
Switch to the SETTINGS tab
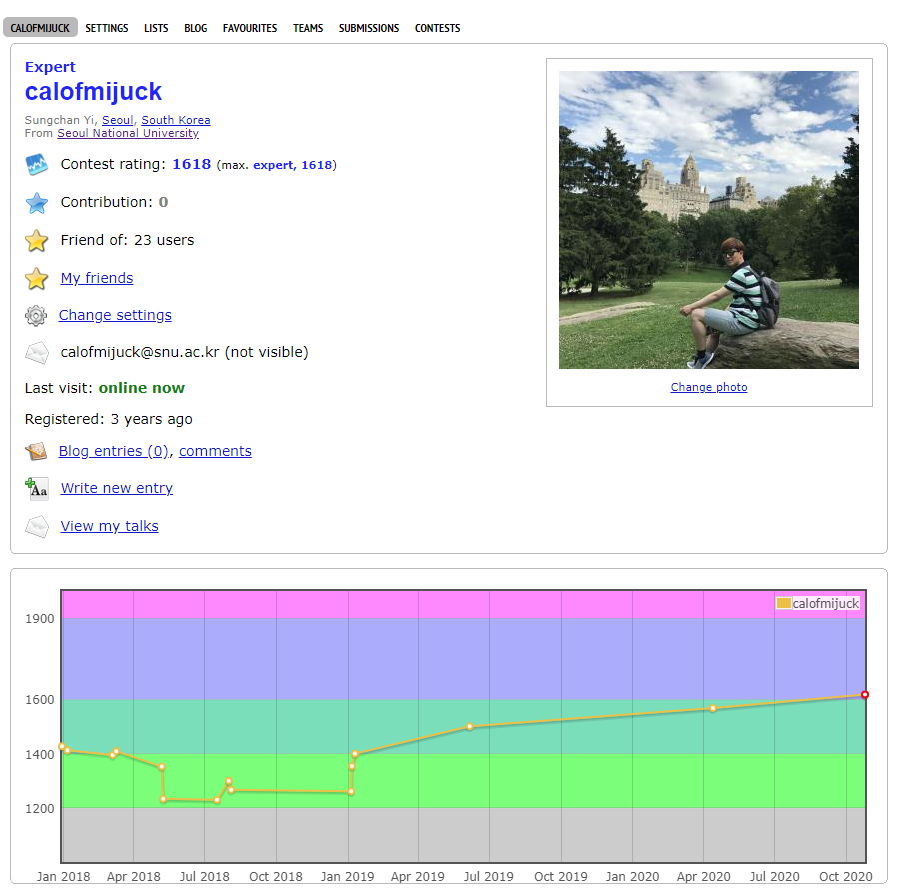[106, 28]
